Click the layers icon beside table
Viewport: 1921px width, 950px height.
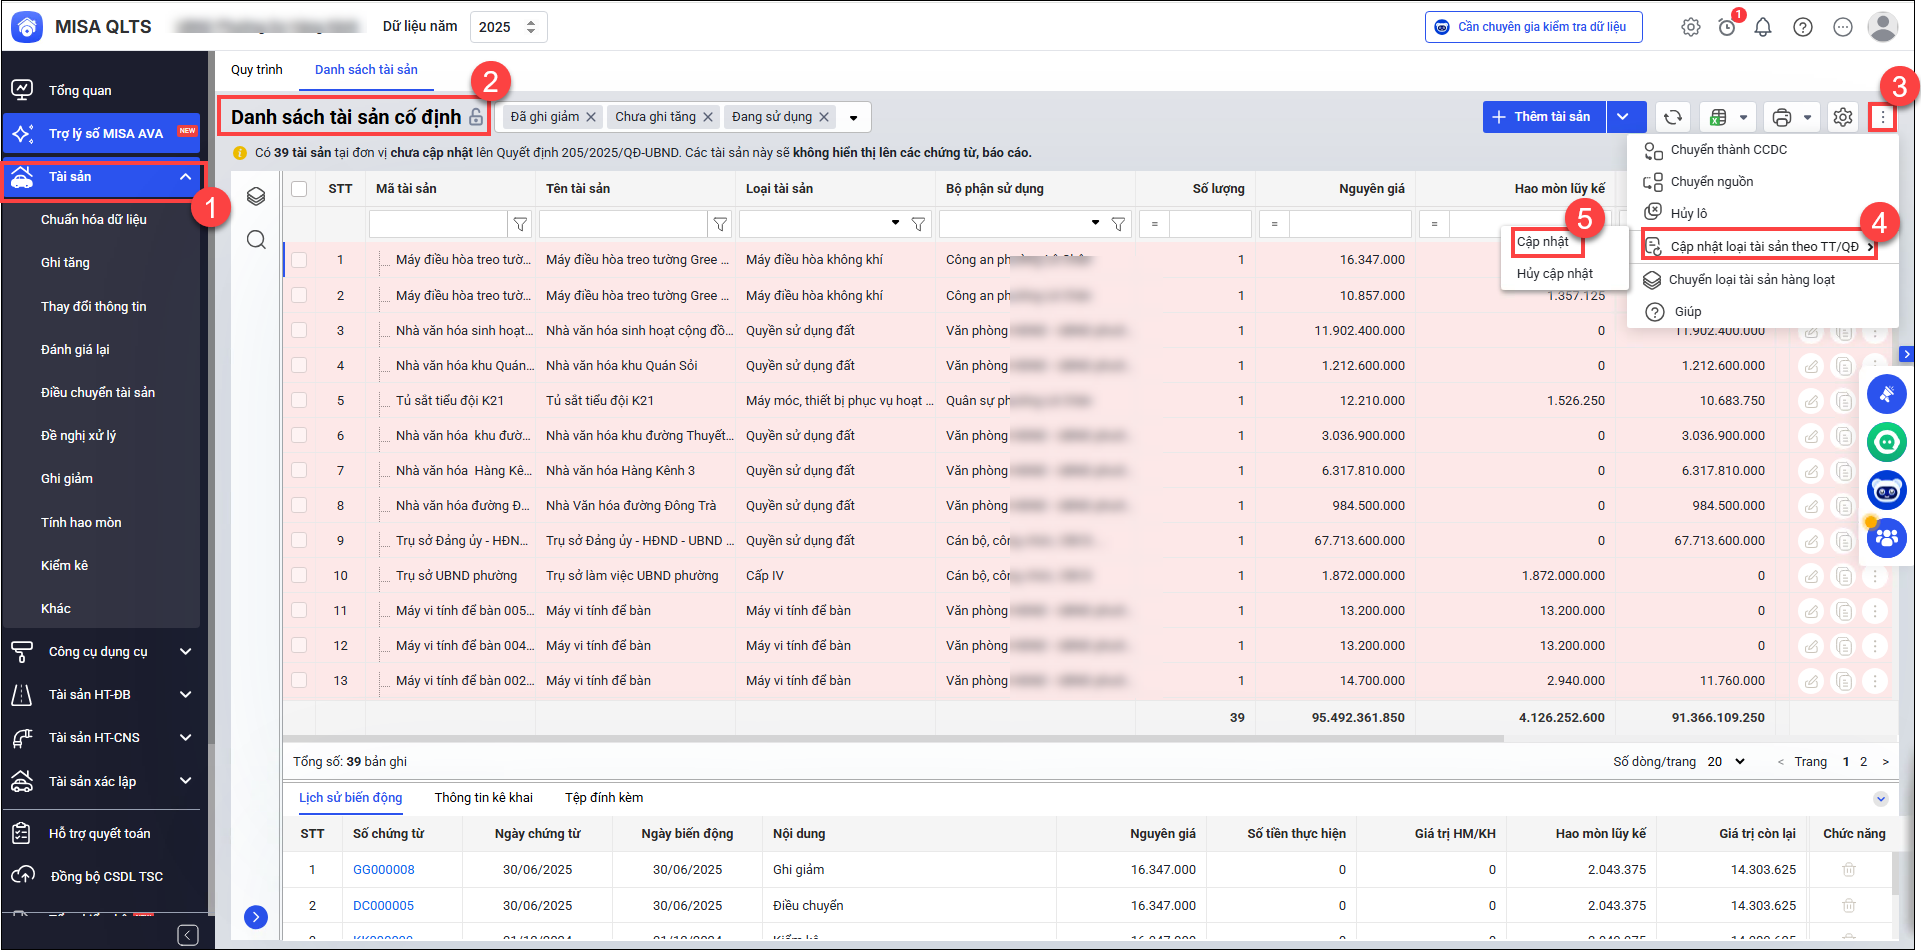coord(256,196)
